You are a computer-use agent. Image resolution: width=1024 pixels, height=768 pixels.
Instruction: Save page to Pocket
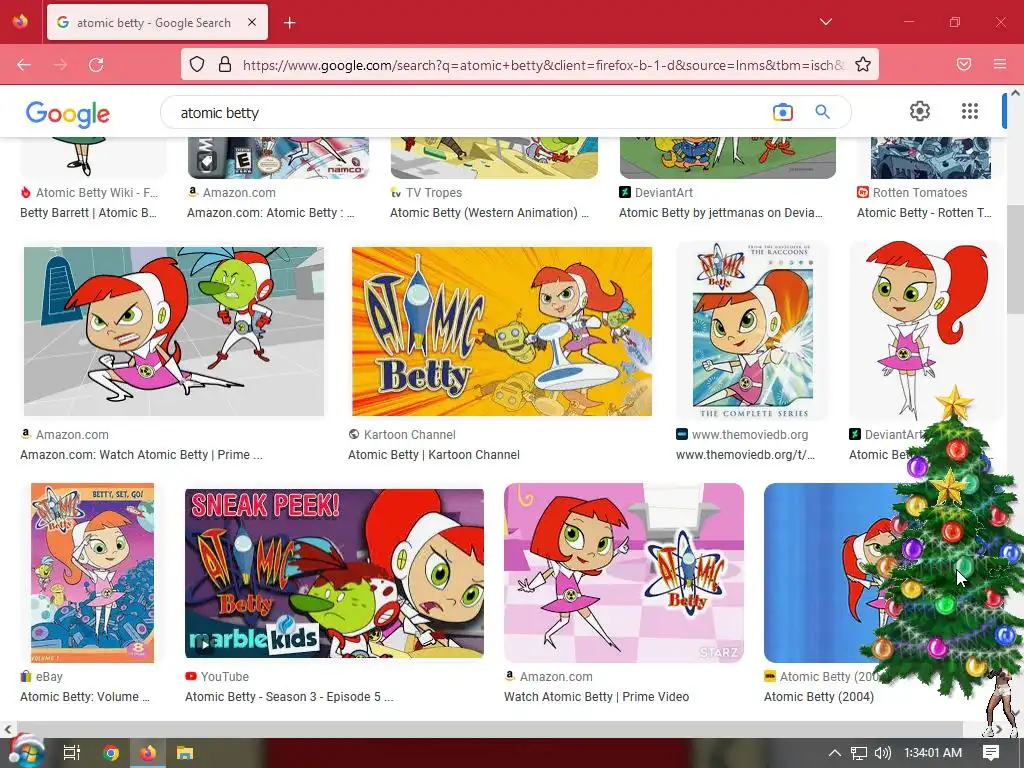[964, 65]
